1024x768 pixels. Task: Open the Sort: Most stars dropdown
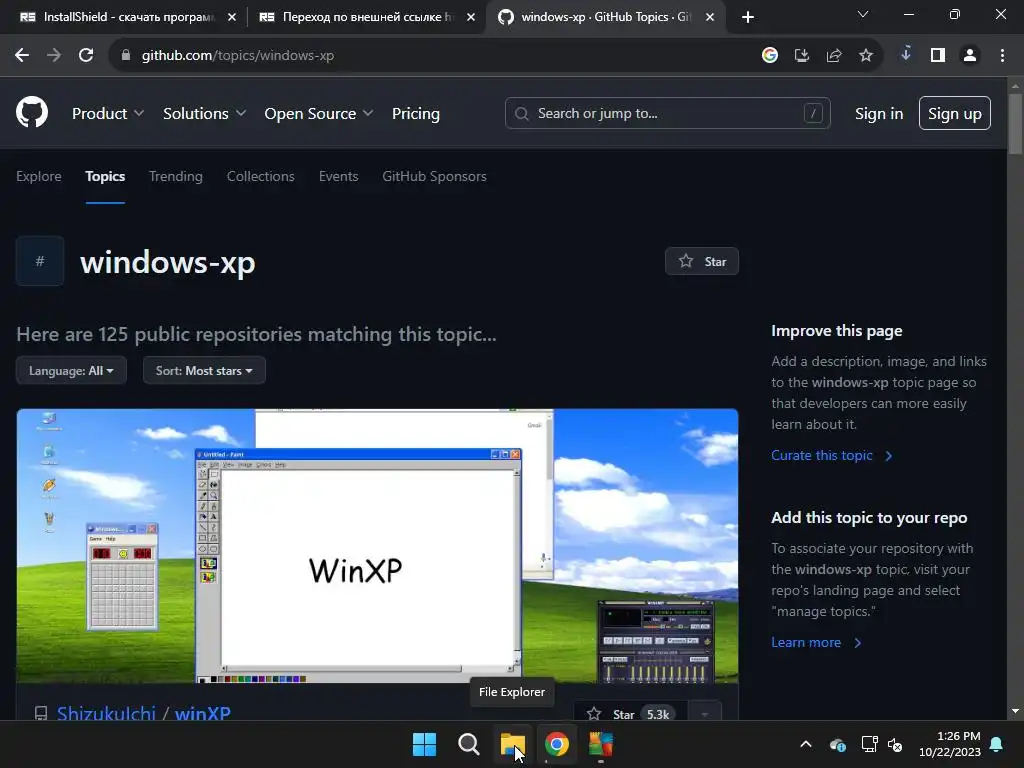[204, 370]
